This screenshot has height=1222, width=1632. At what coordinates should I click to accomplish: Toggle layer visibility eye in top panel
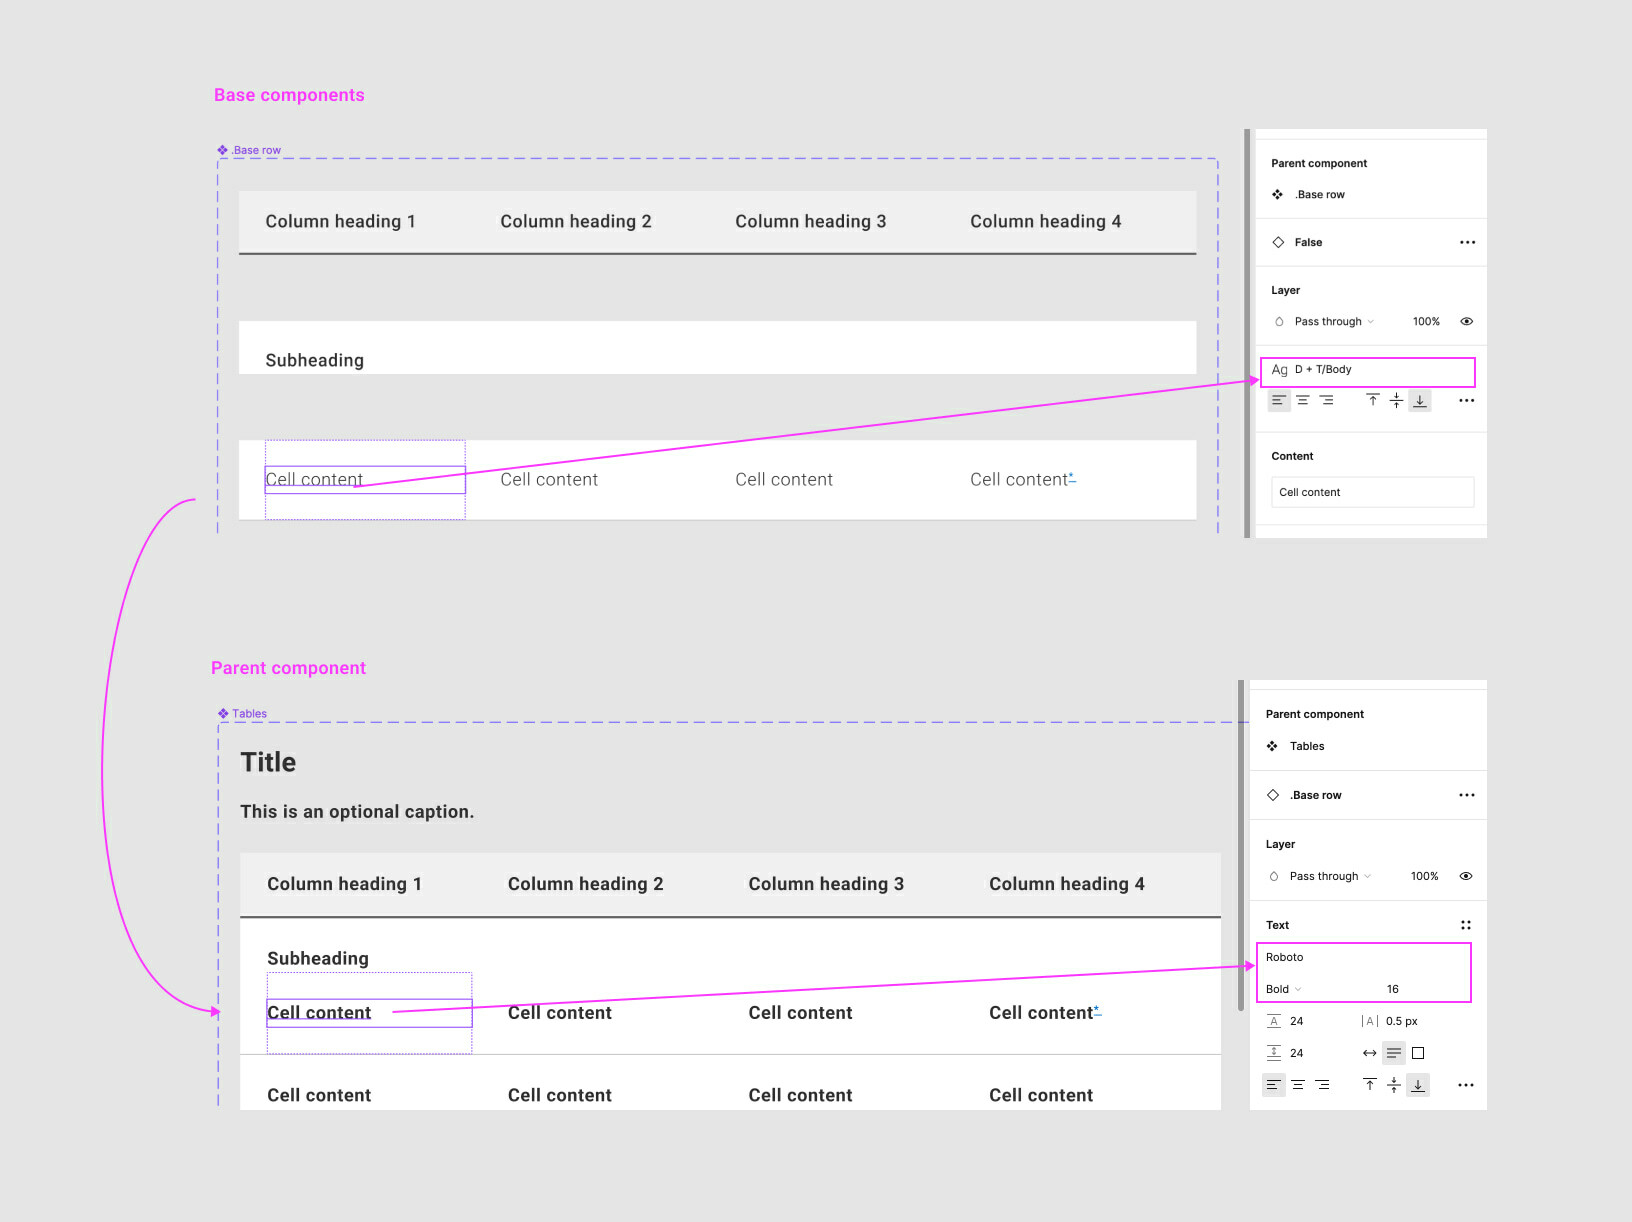pyautogui.click(x=1466, y=322)
